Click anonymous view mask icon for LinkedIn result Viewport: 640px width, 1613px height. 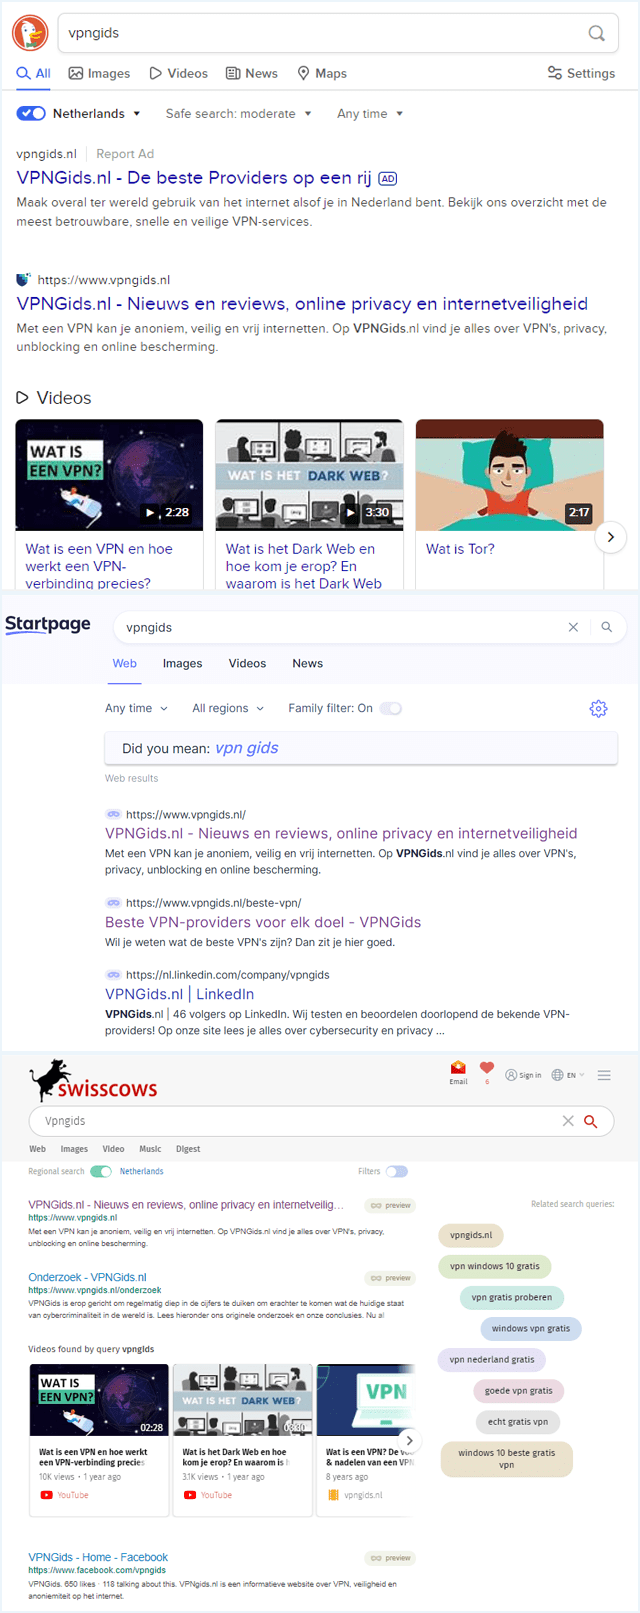tap(114, 974)
